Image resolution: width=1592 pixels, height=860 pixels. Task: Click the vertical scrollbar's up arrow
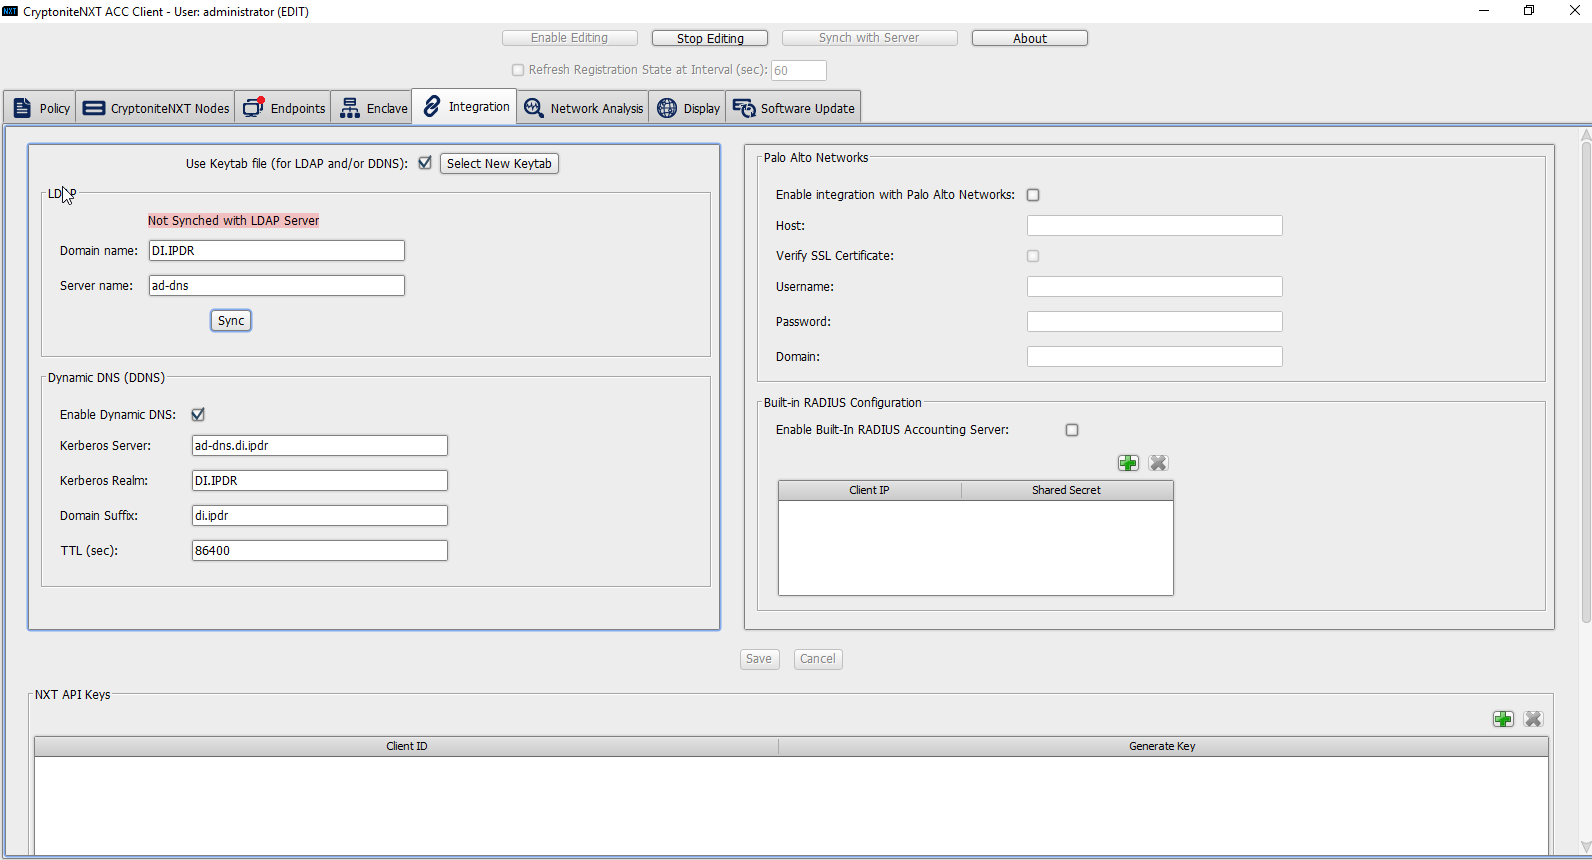click(1586, 134)
